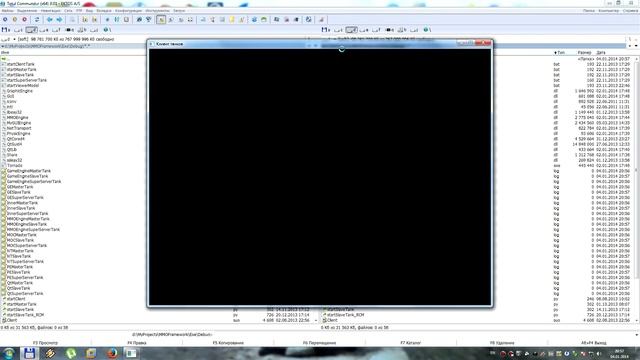Click the first drive icon in right drive bar
Screen dimensions: 640x360
tap(326, 30)
